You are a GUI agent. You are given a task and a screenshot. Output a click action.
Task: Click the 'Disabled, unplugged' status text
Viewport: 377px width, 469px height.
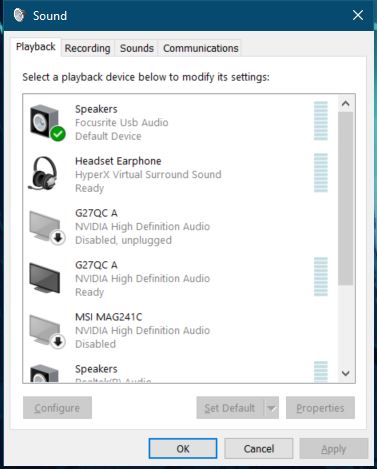[x=124, y=240]
